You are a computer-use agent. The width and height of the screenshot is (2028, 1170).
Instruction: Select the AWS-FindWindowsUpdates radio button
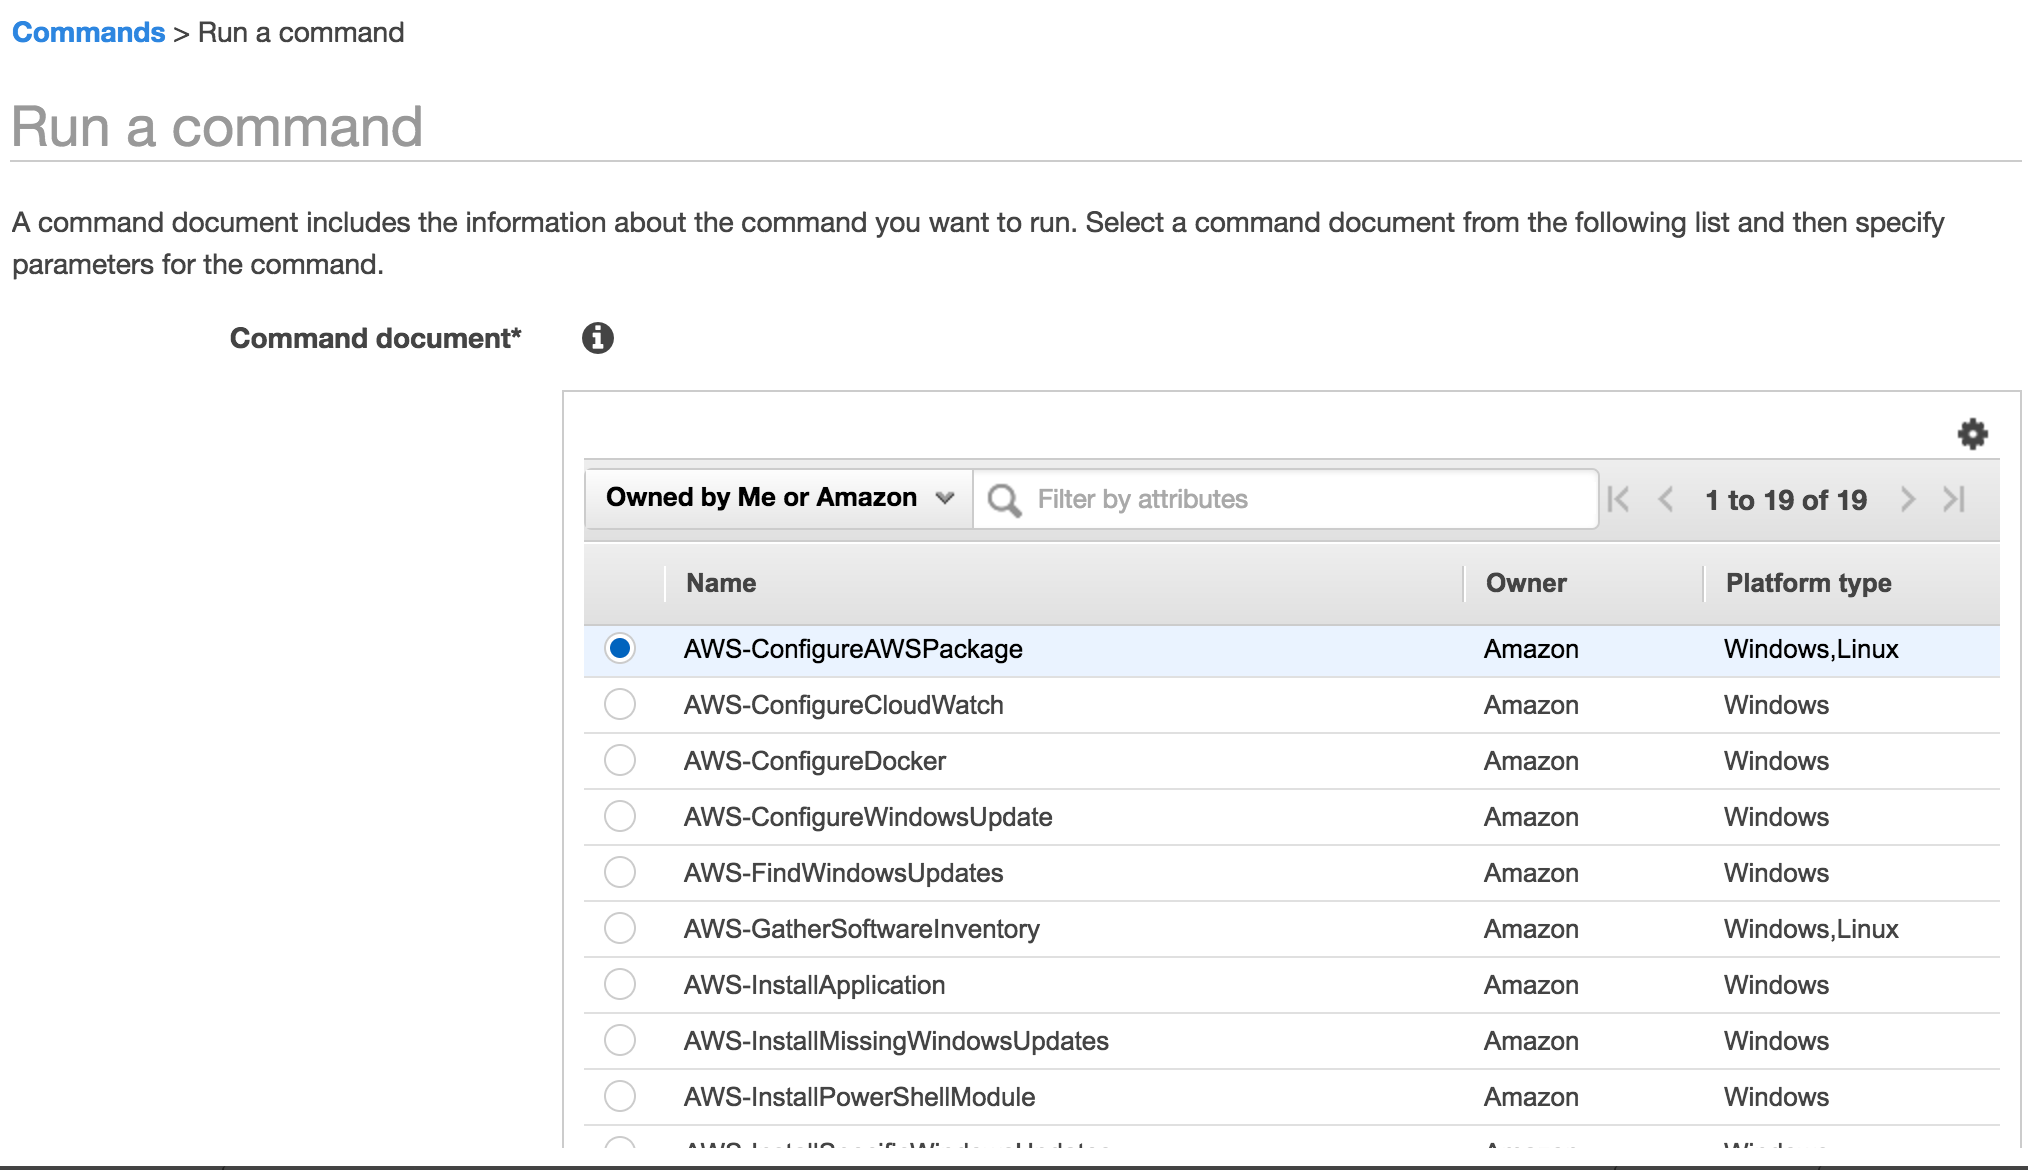tap(620, 872)
